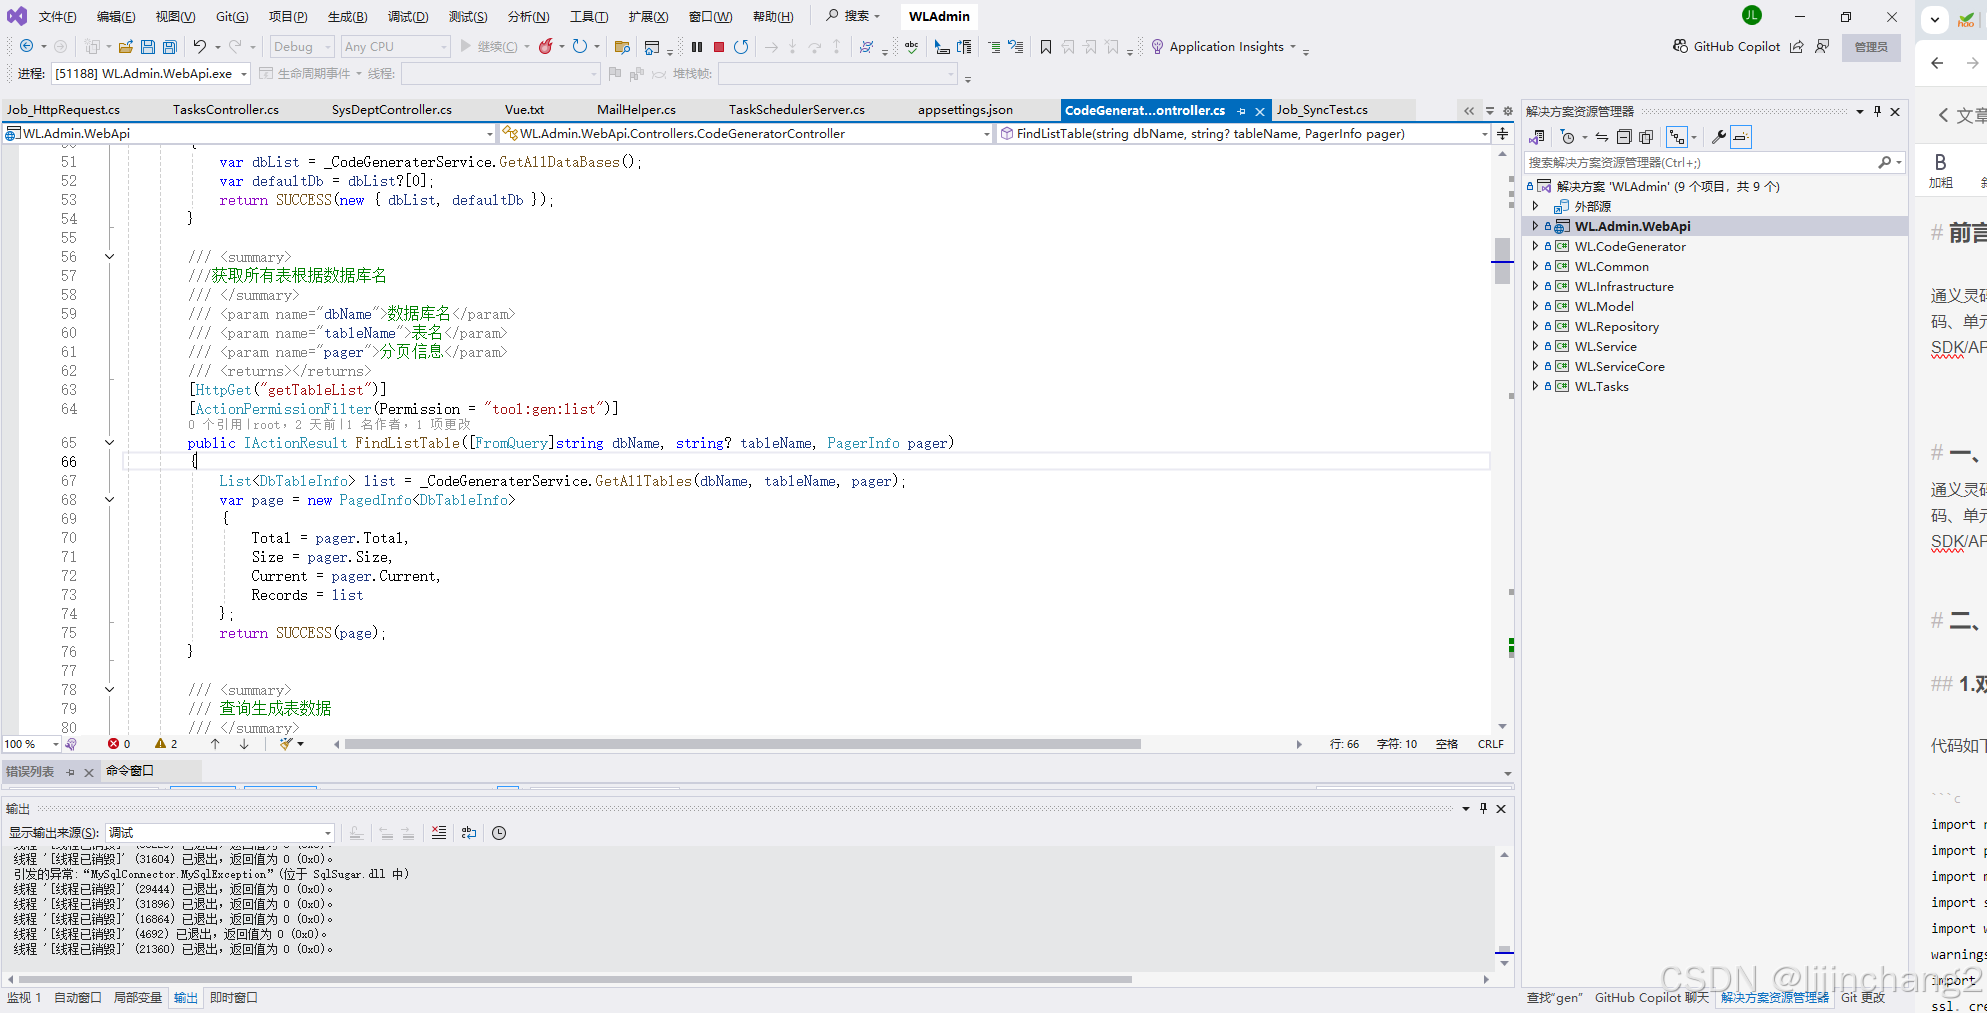Open output source 调试 dropdown
Screen dimensions: 1987x1013
tap(327, 833)
